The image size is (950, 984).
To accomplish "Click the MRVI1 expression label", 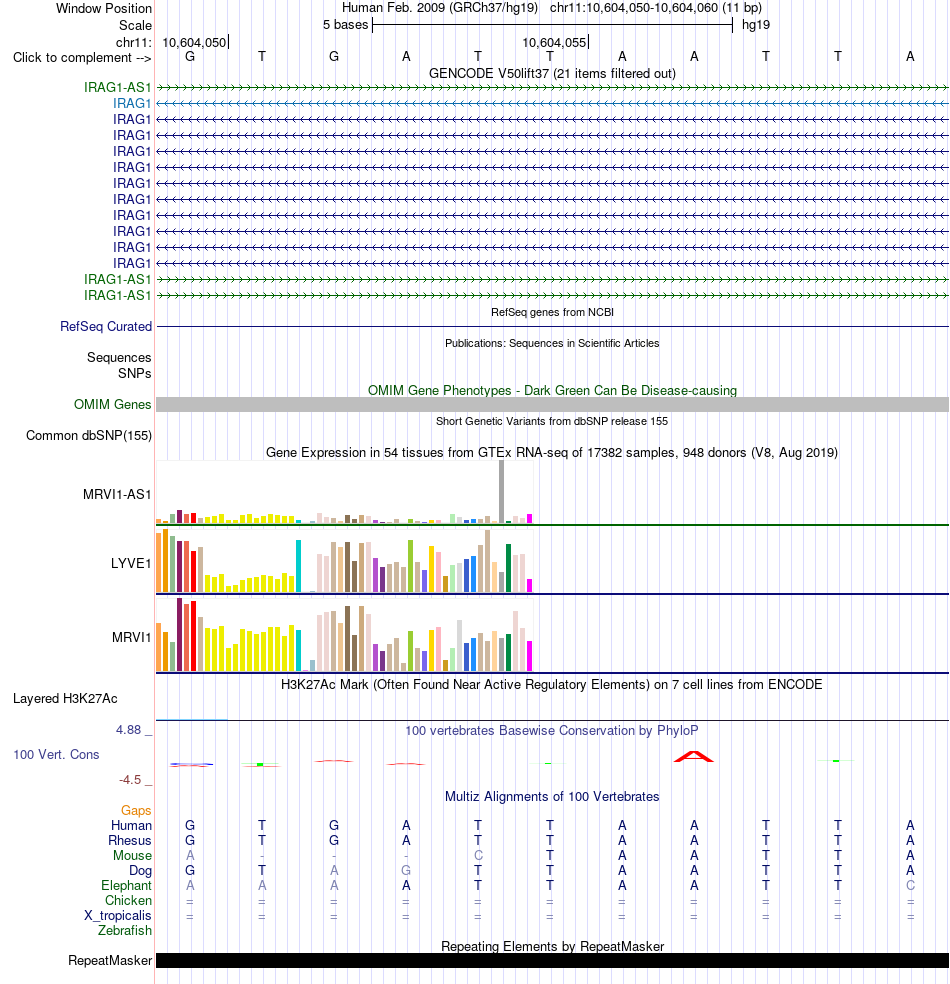I will [x=131, y=638].
